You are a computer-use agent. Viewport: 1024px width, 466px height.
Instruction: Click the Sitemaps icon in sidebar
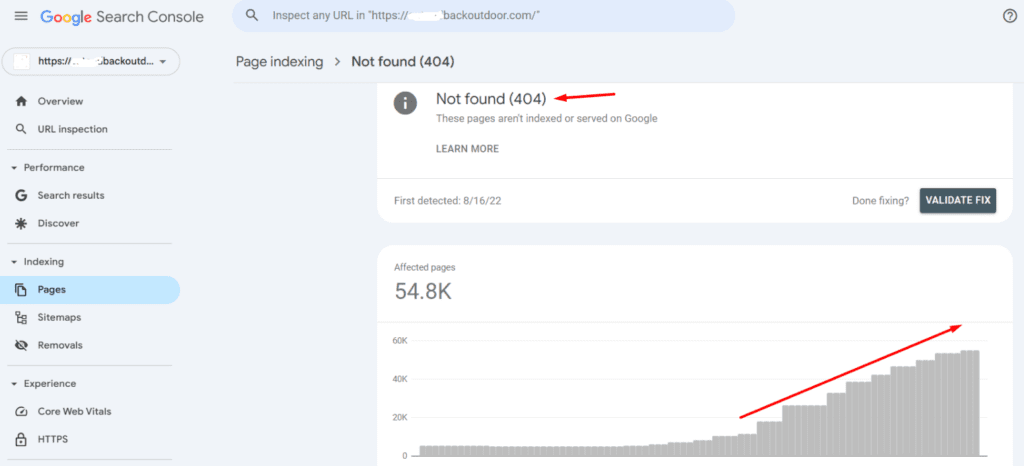click(21, 317)
